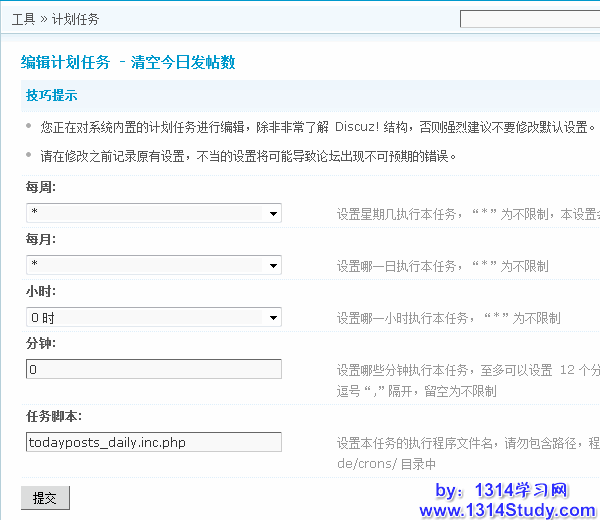Click the 小时: field label
This screenshot has width=600, height=520.
click(41, 291)
